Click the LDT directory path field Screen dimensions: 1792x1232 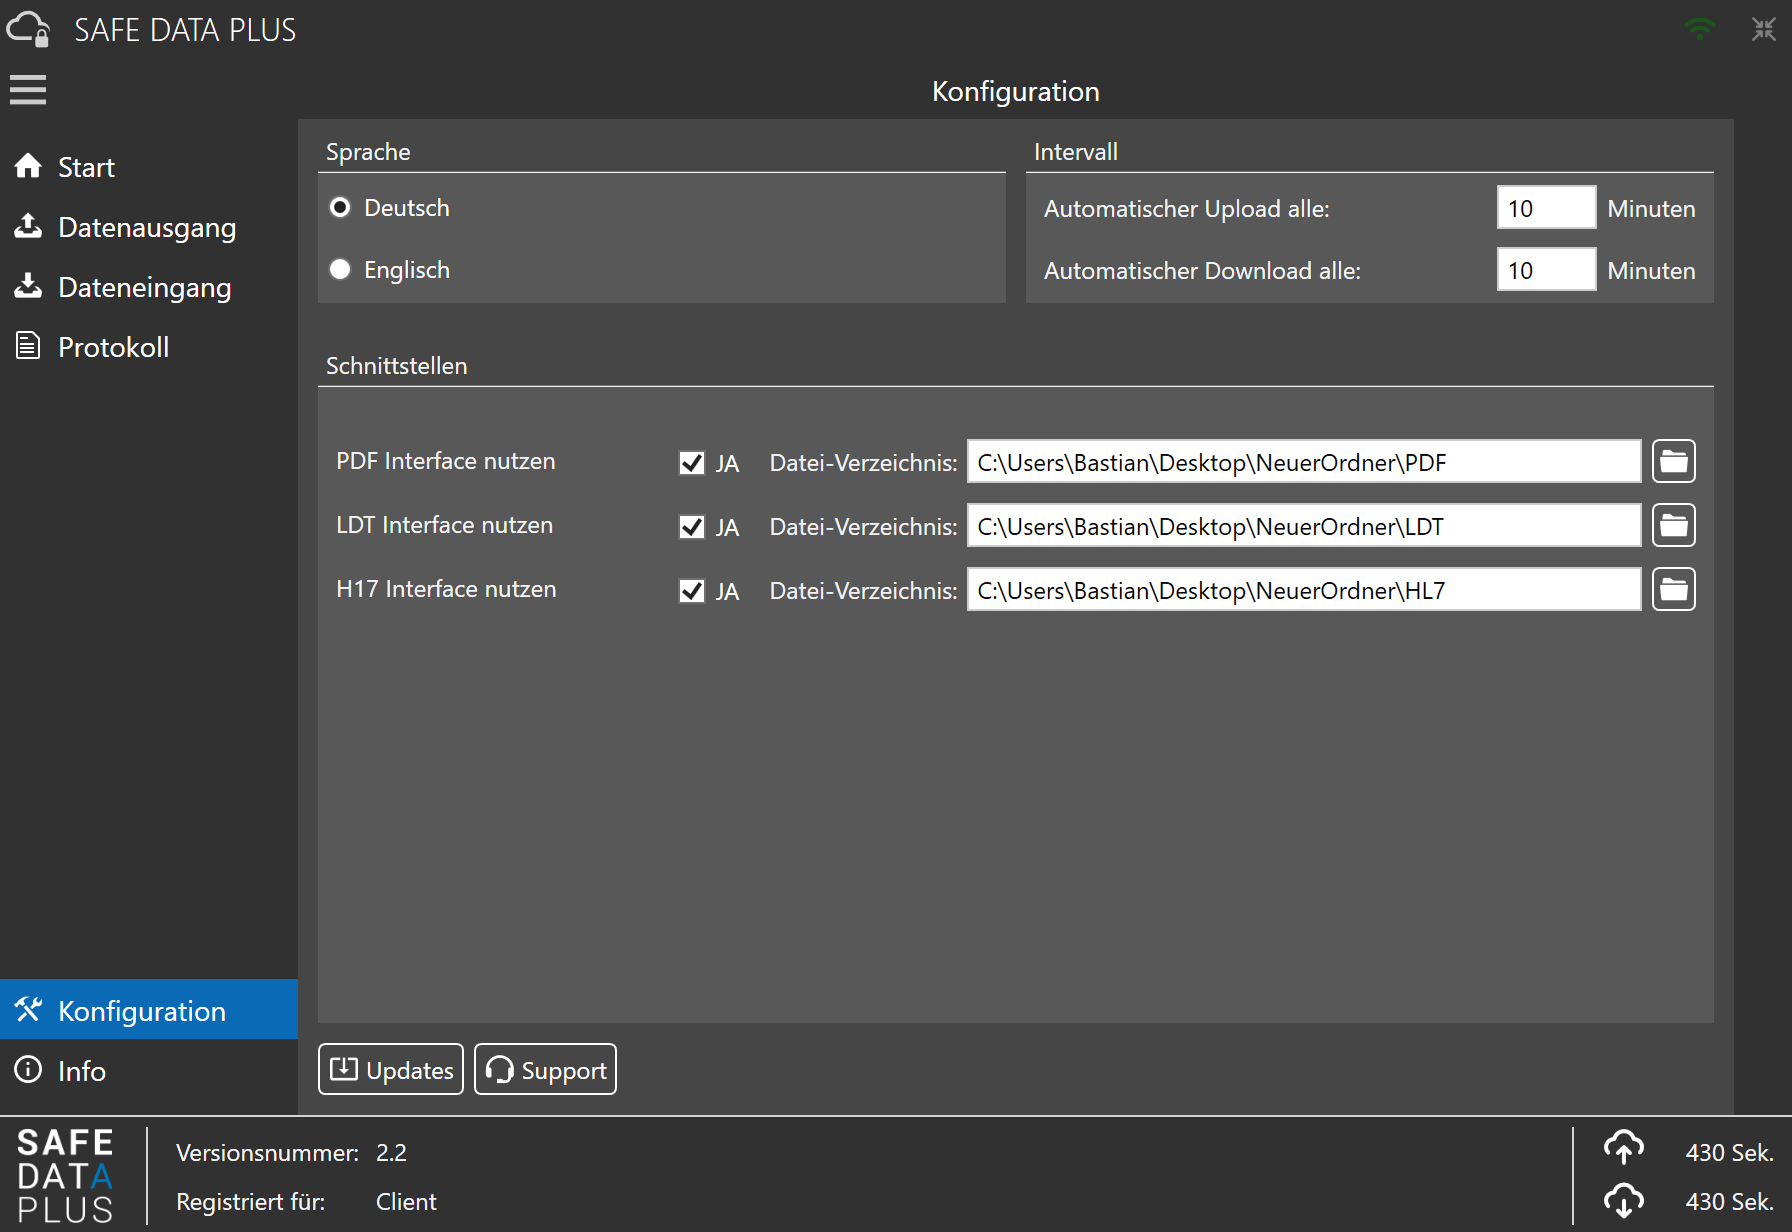pos(1304,526)
